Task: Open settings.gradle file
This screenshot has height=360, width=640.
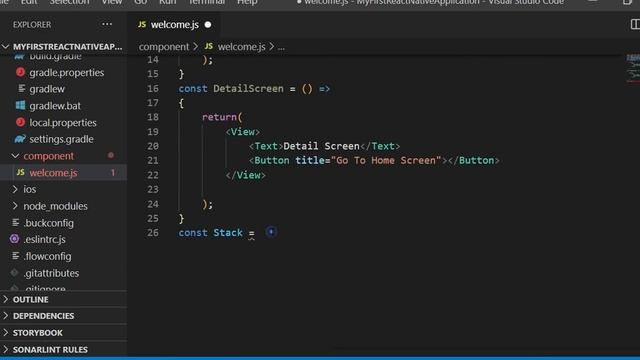Action: click(x=61, y=139)
